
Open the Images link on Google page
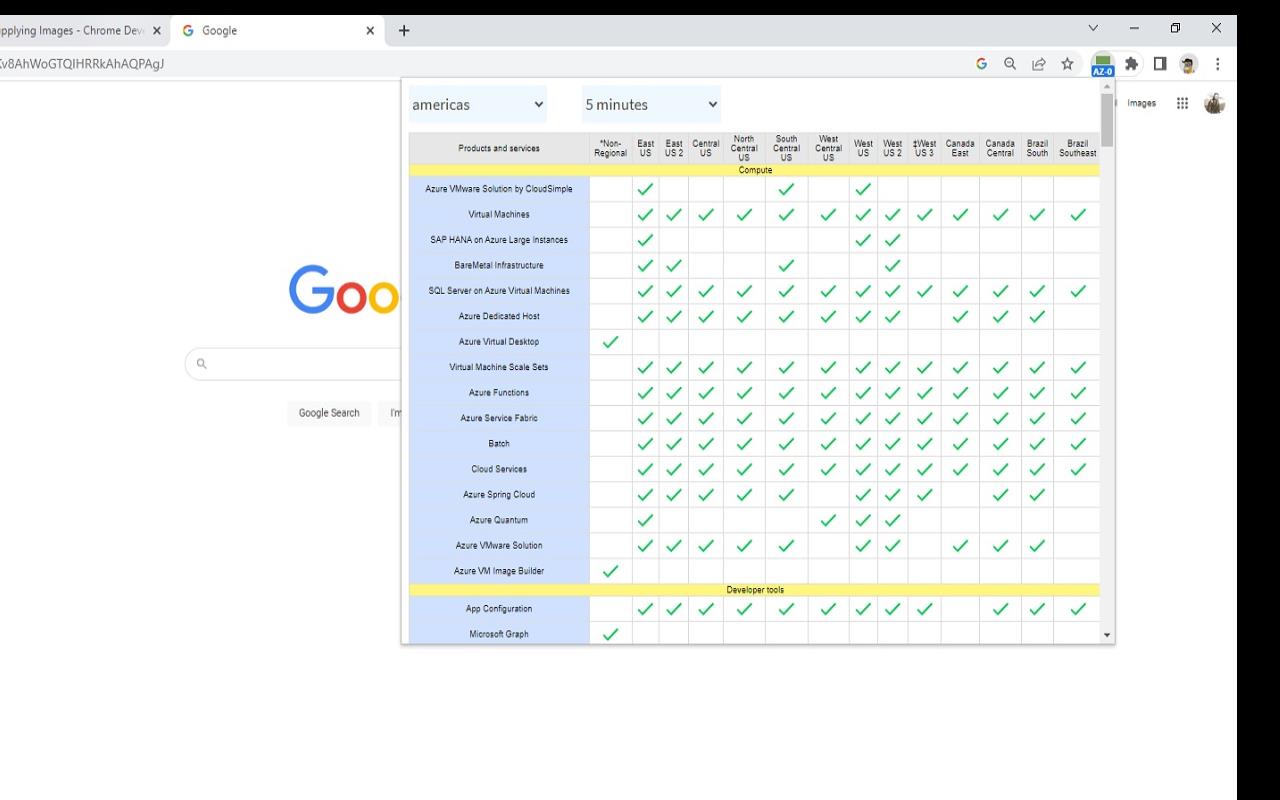[1141, 103]
